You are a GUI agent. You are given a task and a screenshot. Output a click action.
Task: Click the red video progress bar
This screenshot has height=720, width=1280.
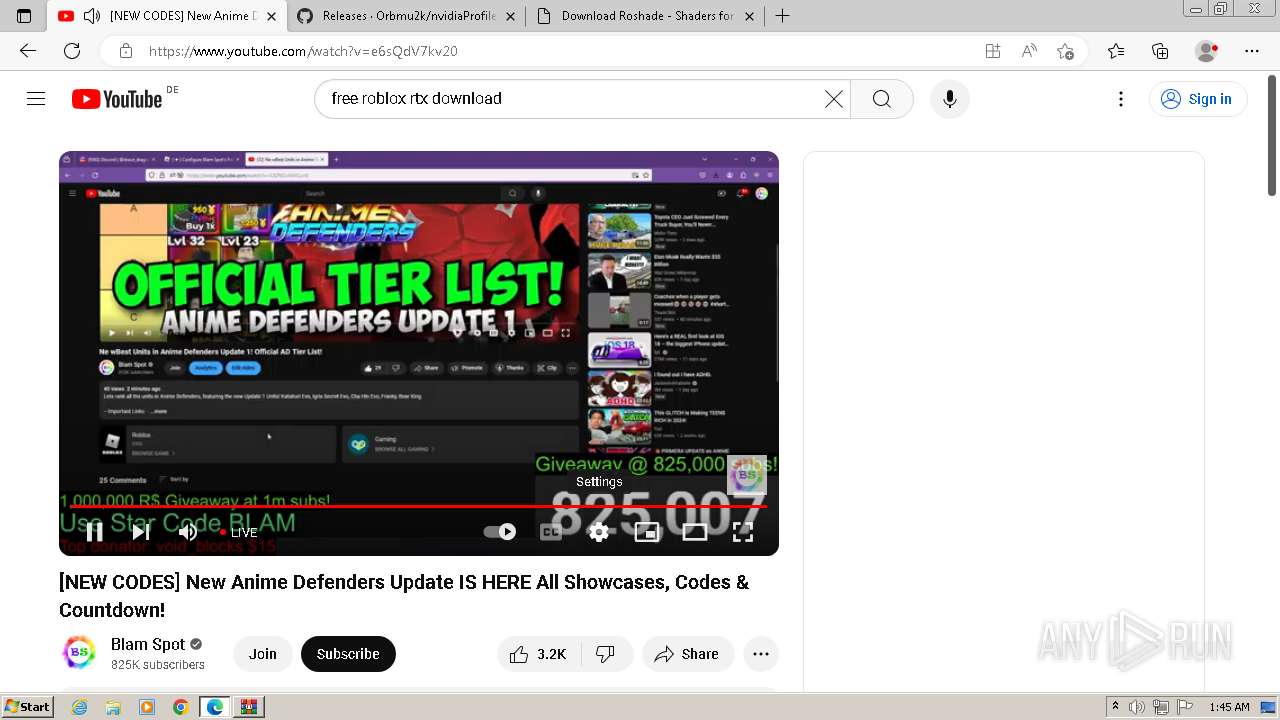pos(418,506)
